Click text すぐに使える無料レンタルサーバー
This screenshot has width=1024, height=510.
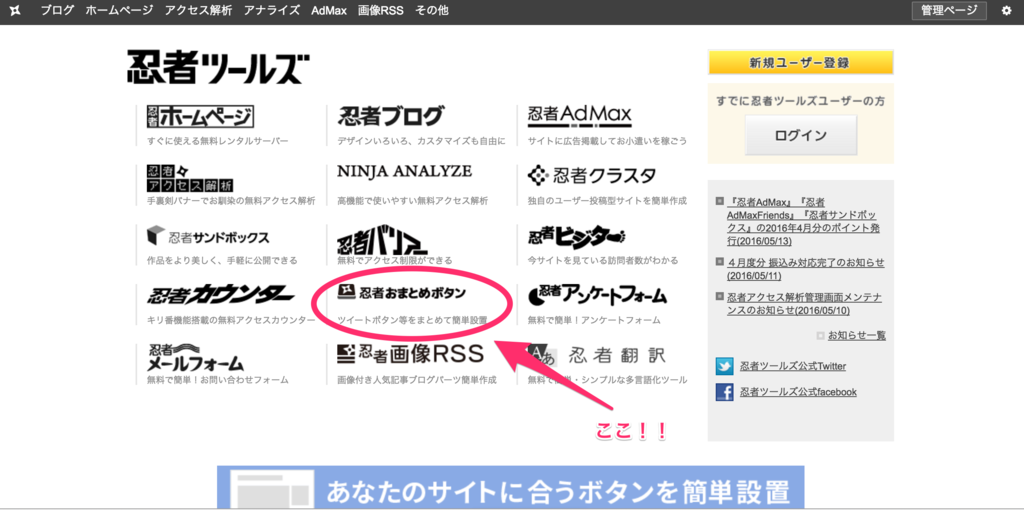(217, 141)
